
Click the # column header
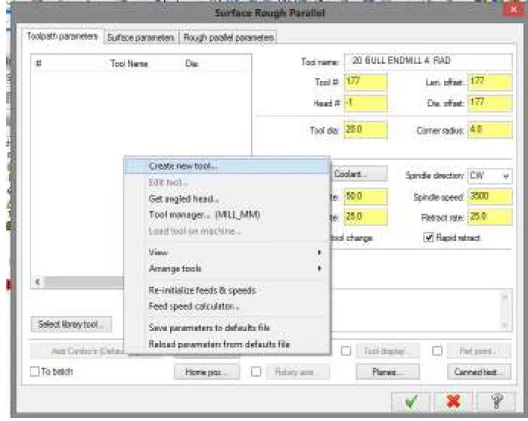coord(39,63)
